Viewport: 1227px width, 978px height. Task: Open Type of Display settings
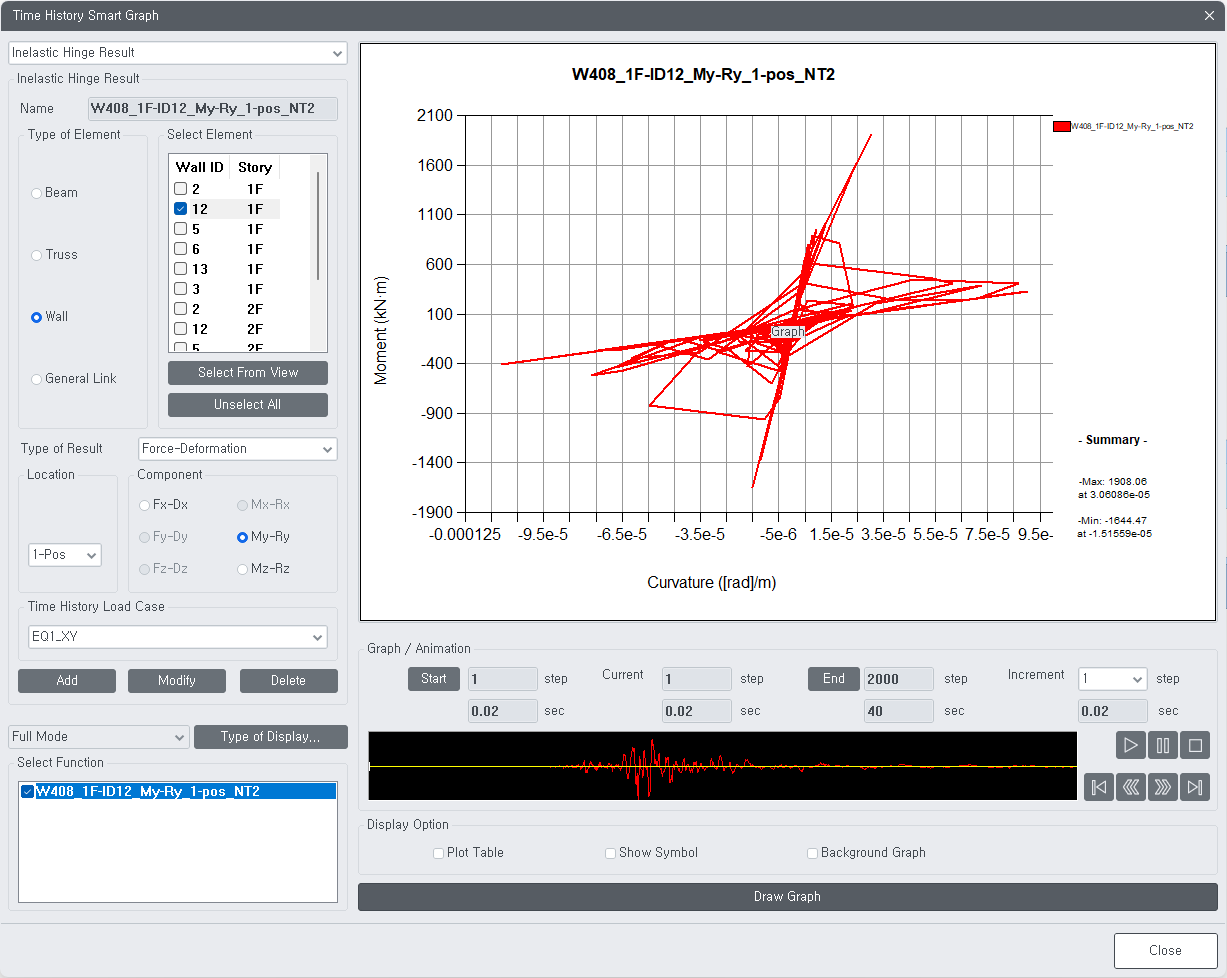point(271,737)
